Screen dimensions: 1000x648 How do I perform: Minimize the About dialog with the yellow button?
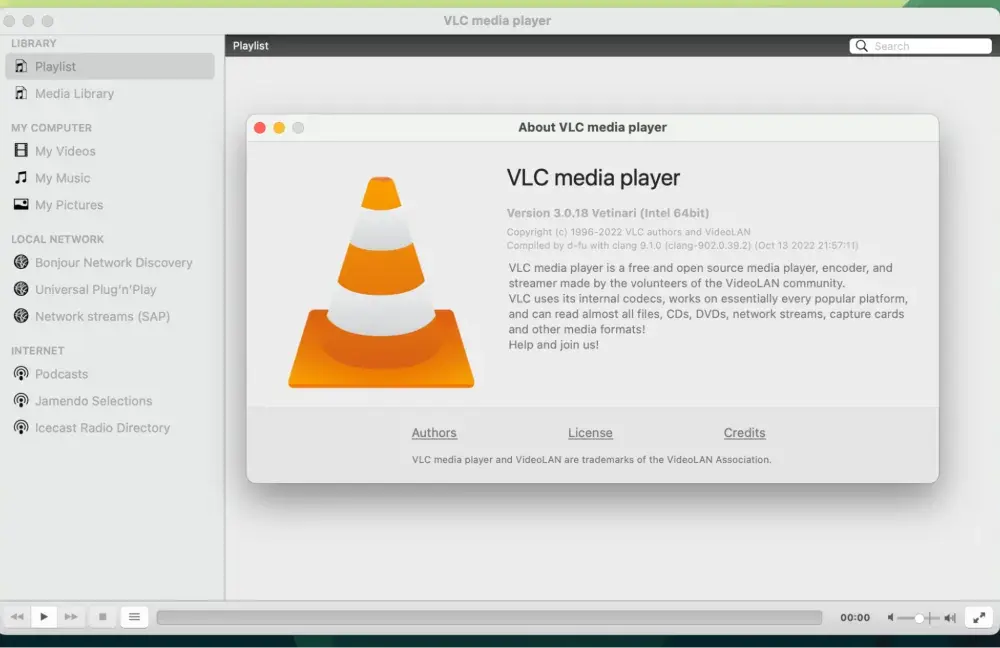coord(279,128)
